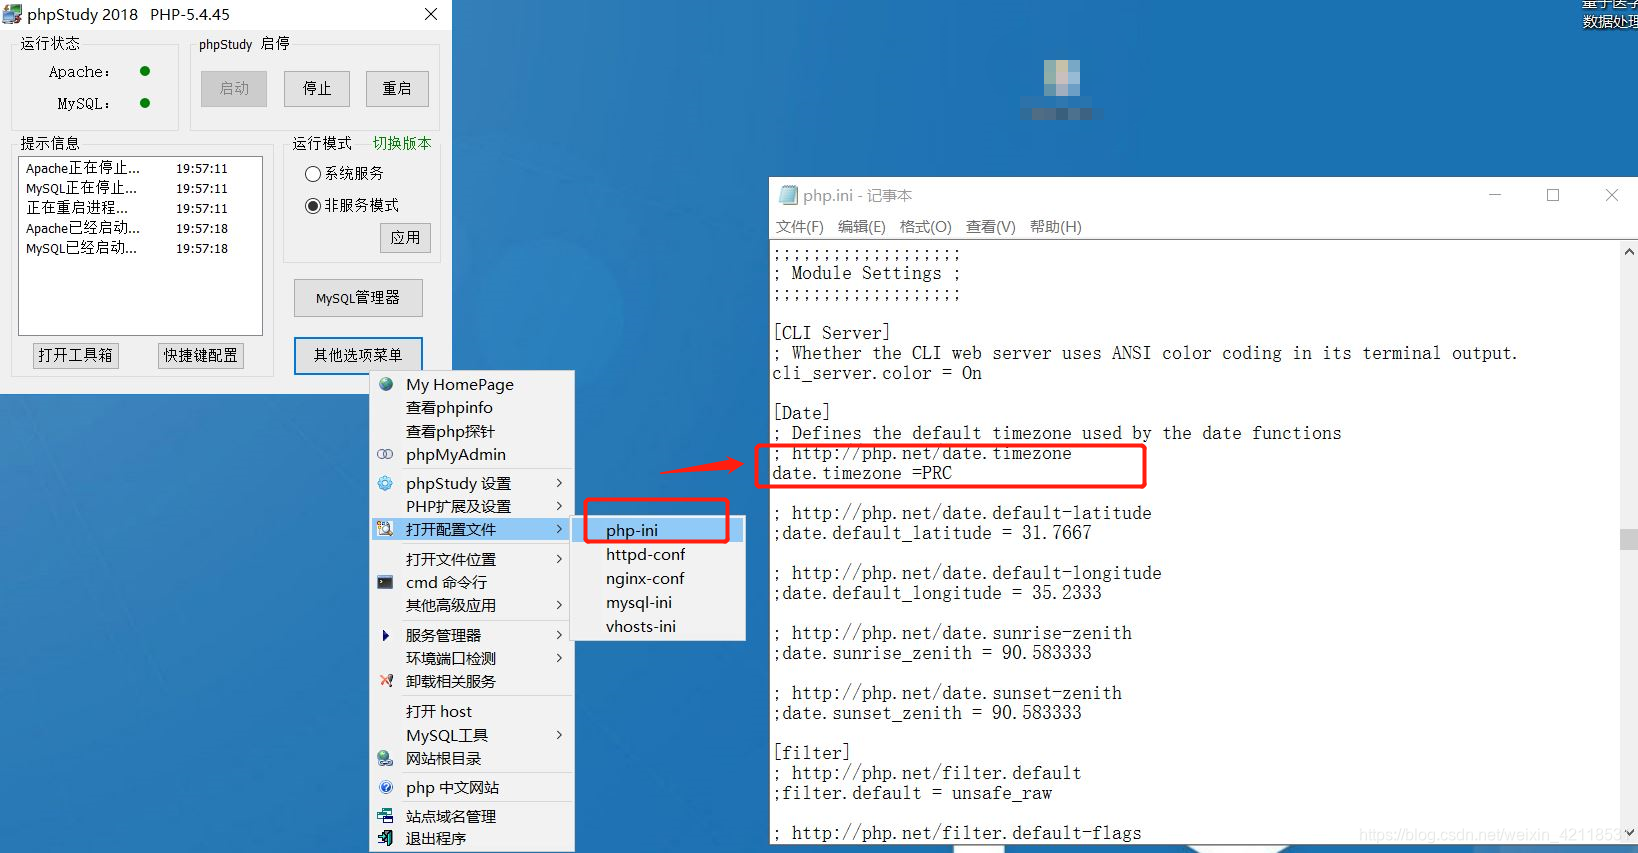Click 切换版本 link

pos(402,143)
